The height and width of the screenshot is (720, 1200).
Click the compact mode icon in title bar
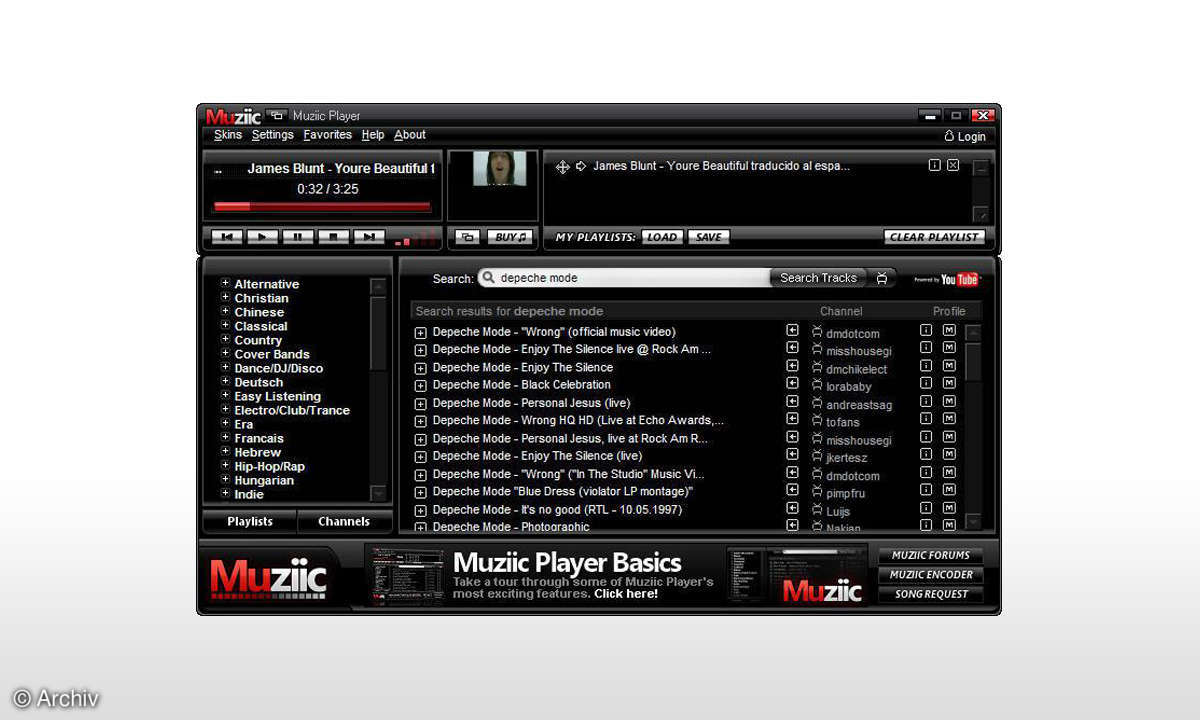pos(277,115)
